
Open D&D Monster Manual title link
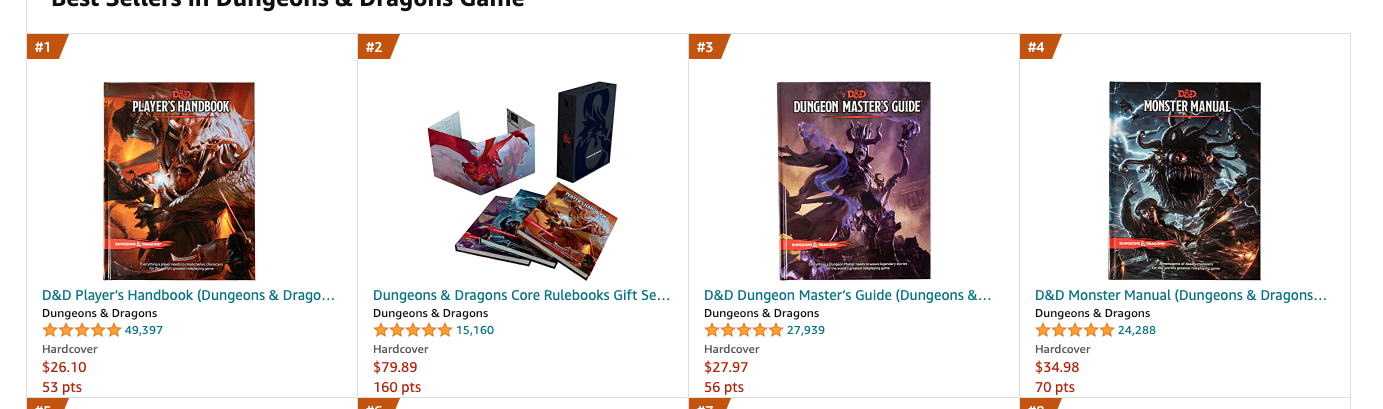1181,296
